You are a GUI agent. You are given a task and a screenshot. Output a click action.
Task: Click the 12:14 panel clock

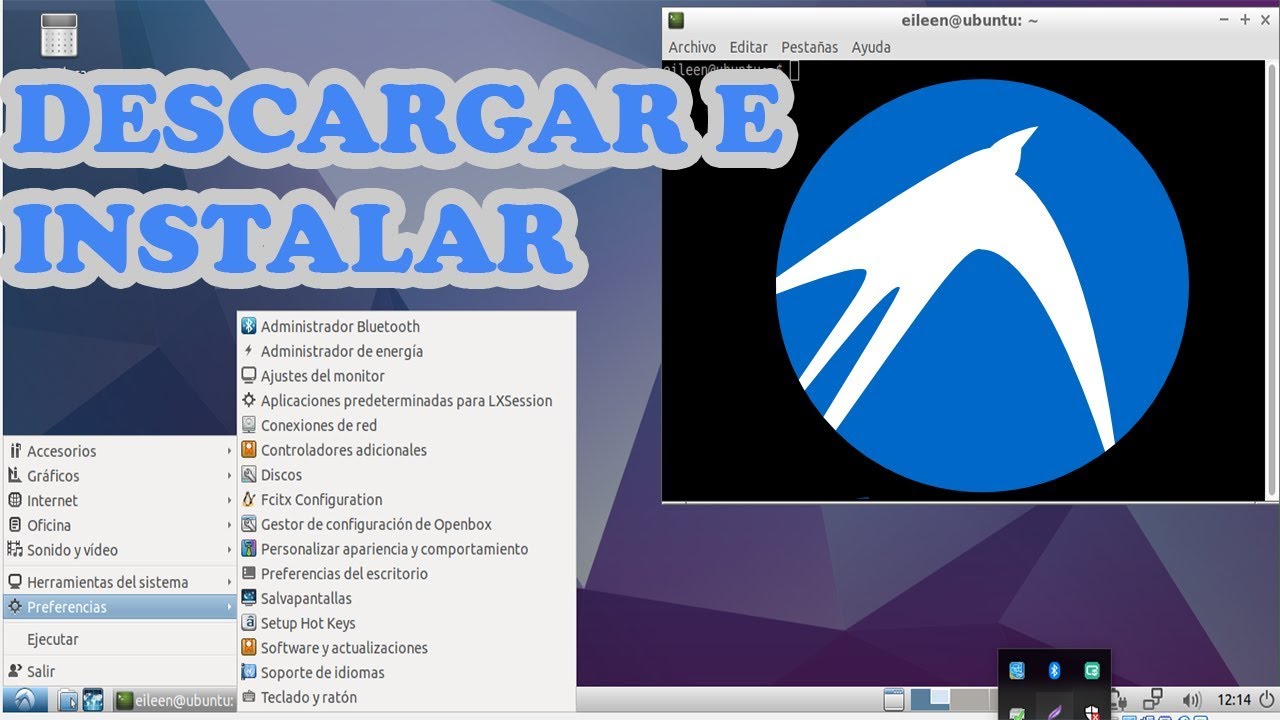(x=1235, y=700)
